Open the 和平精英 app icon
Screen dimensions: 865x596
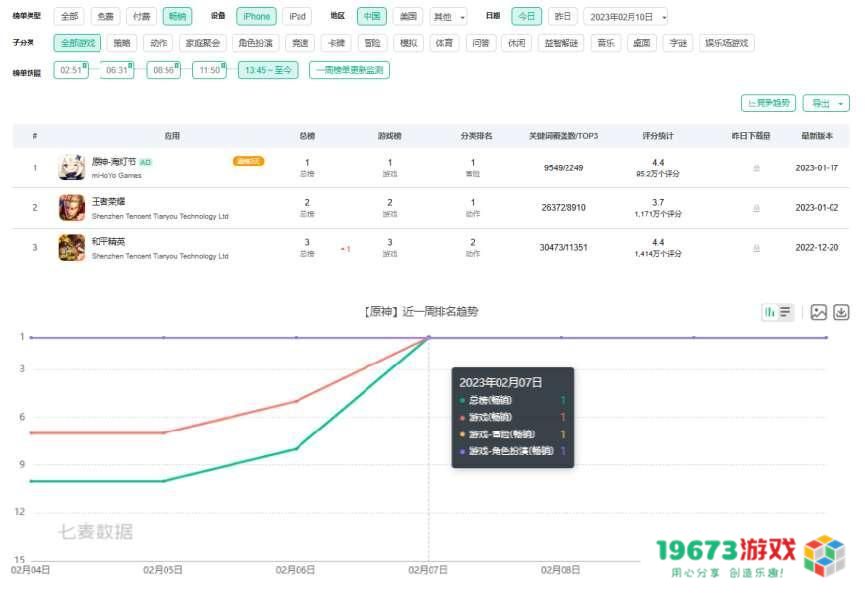(71, 247)
